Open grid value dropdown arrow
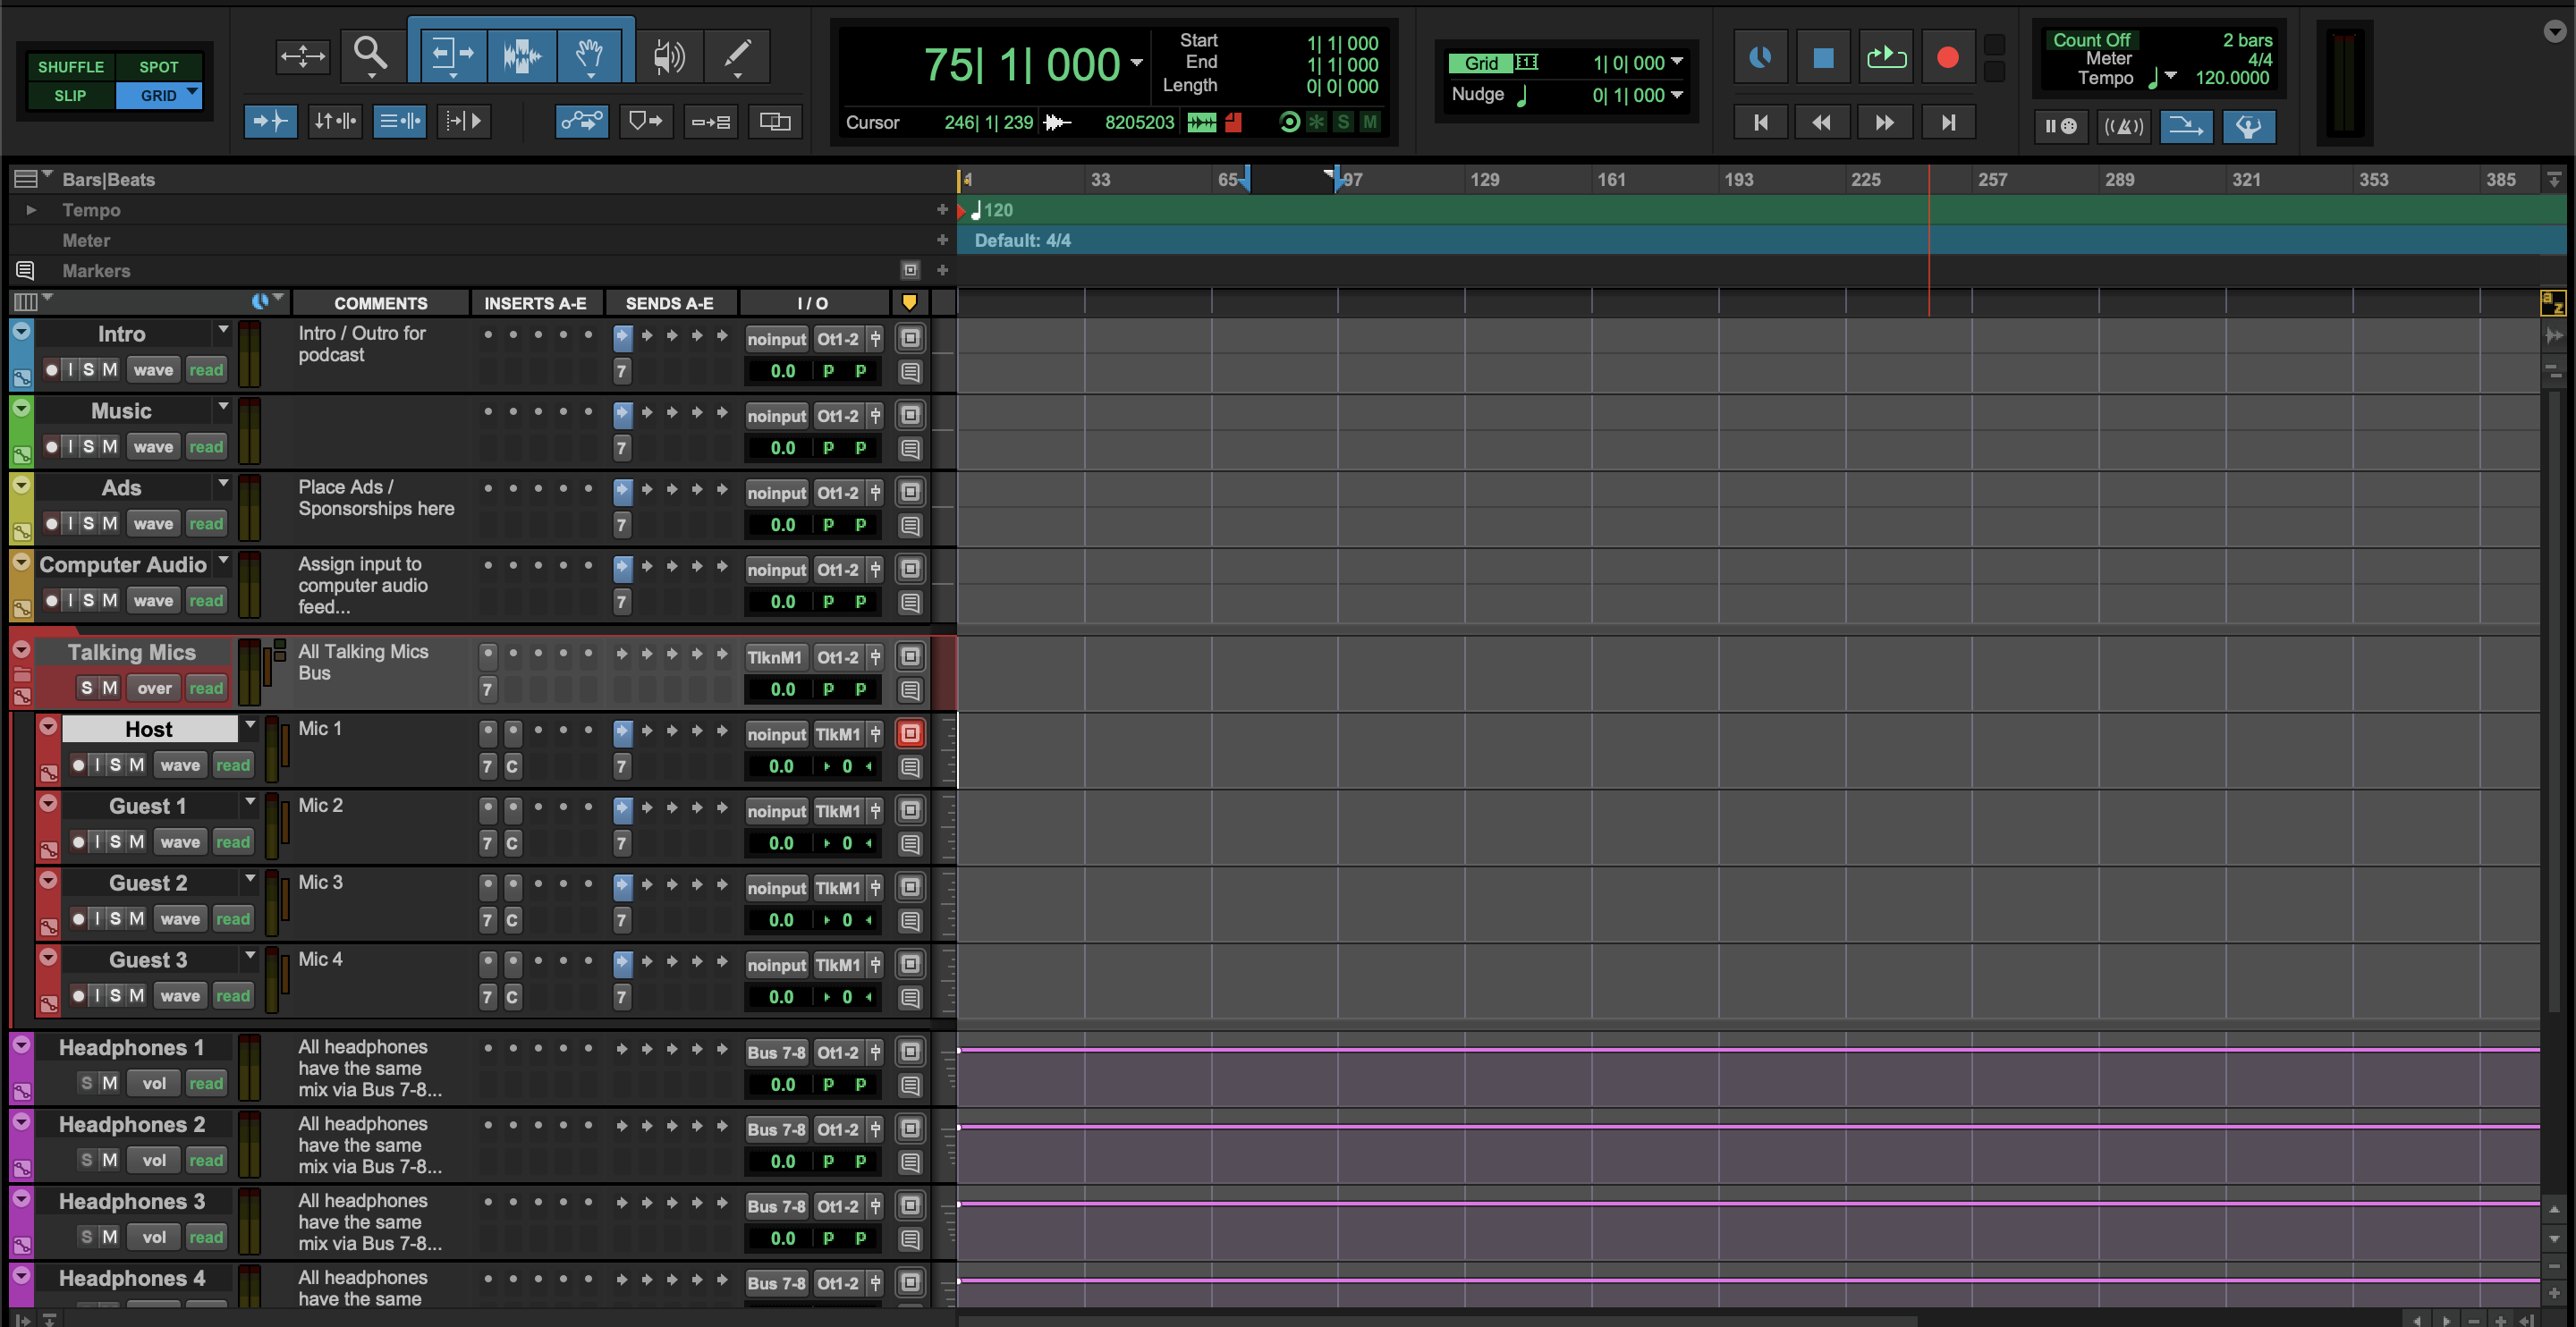Image resolution: width=2576 pixels, height=1327 pixels. point(1677,62)
